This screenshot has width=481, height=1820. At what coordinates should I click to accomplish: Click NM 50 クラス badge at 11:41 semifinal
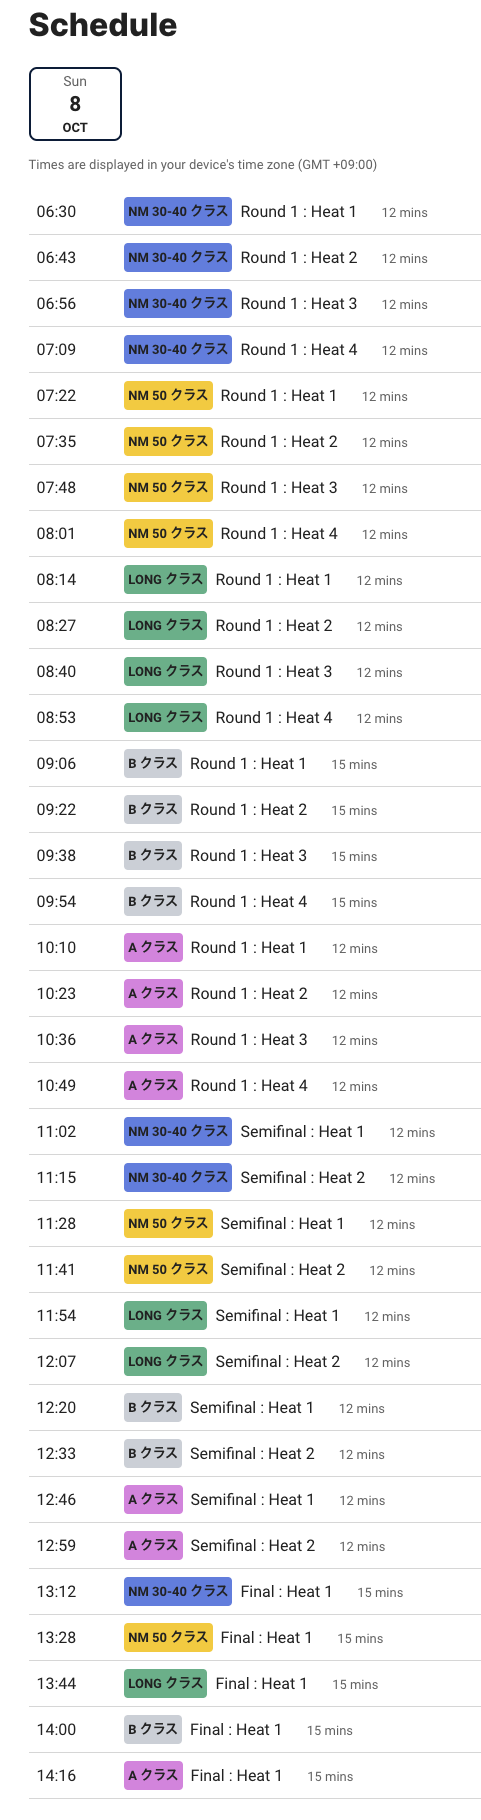(168, 1270)
